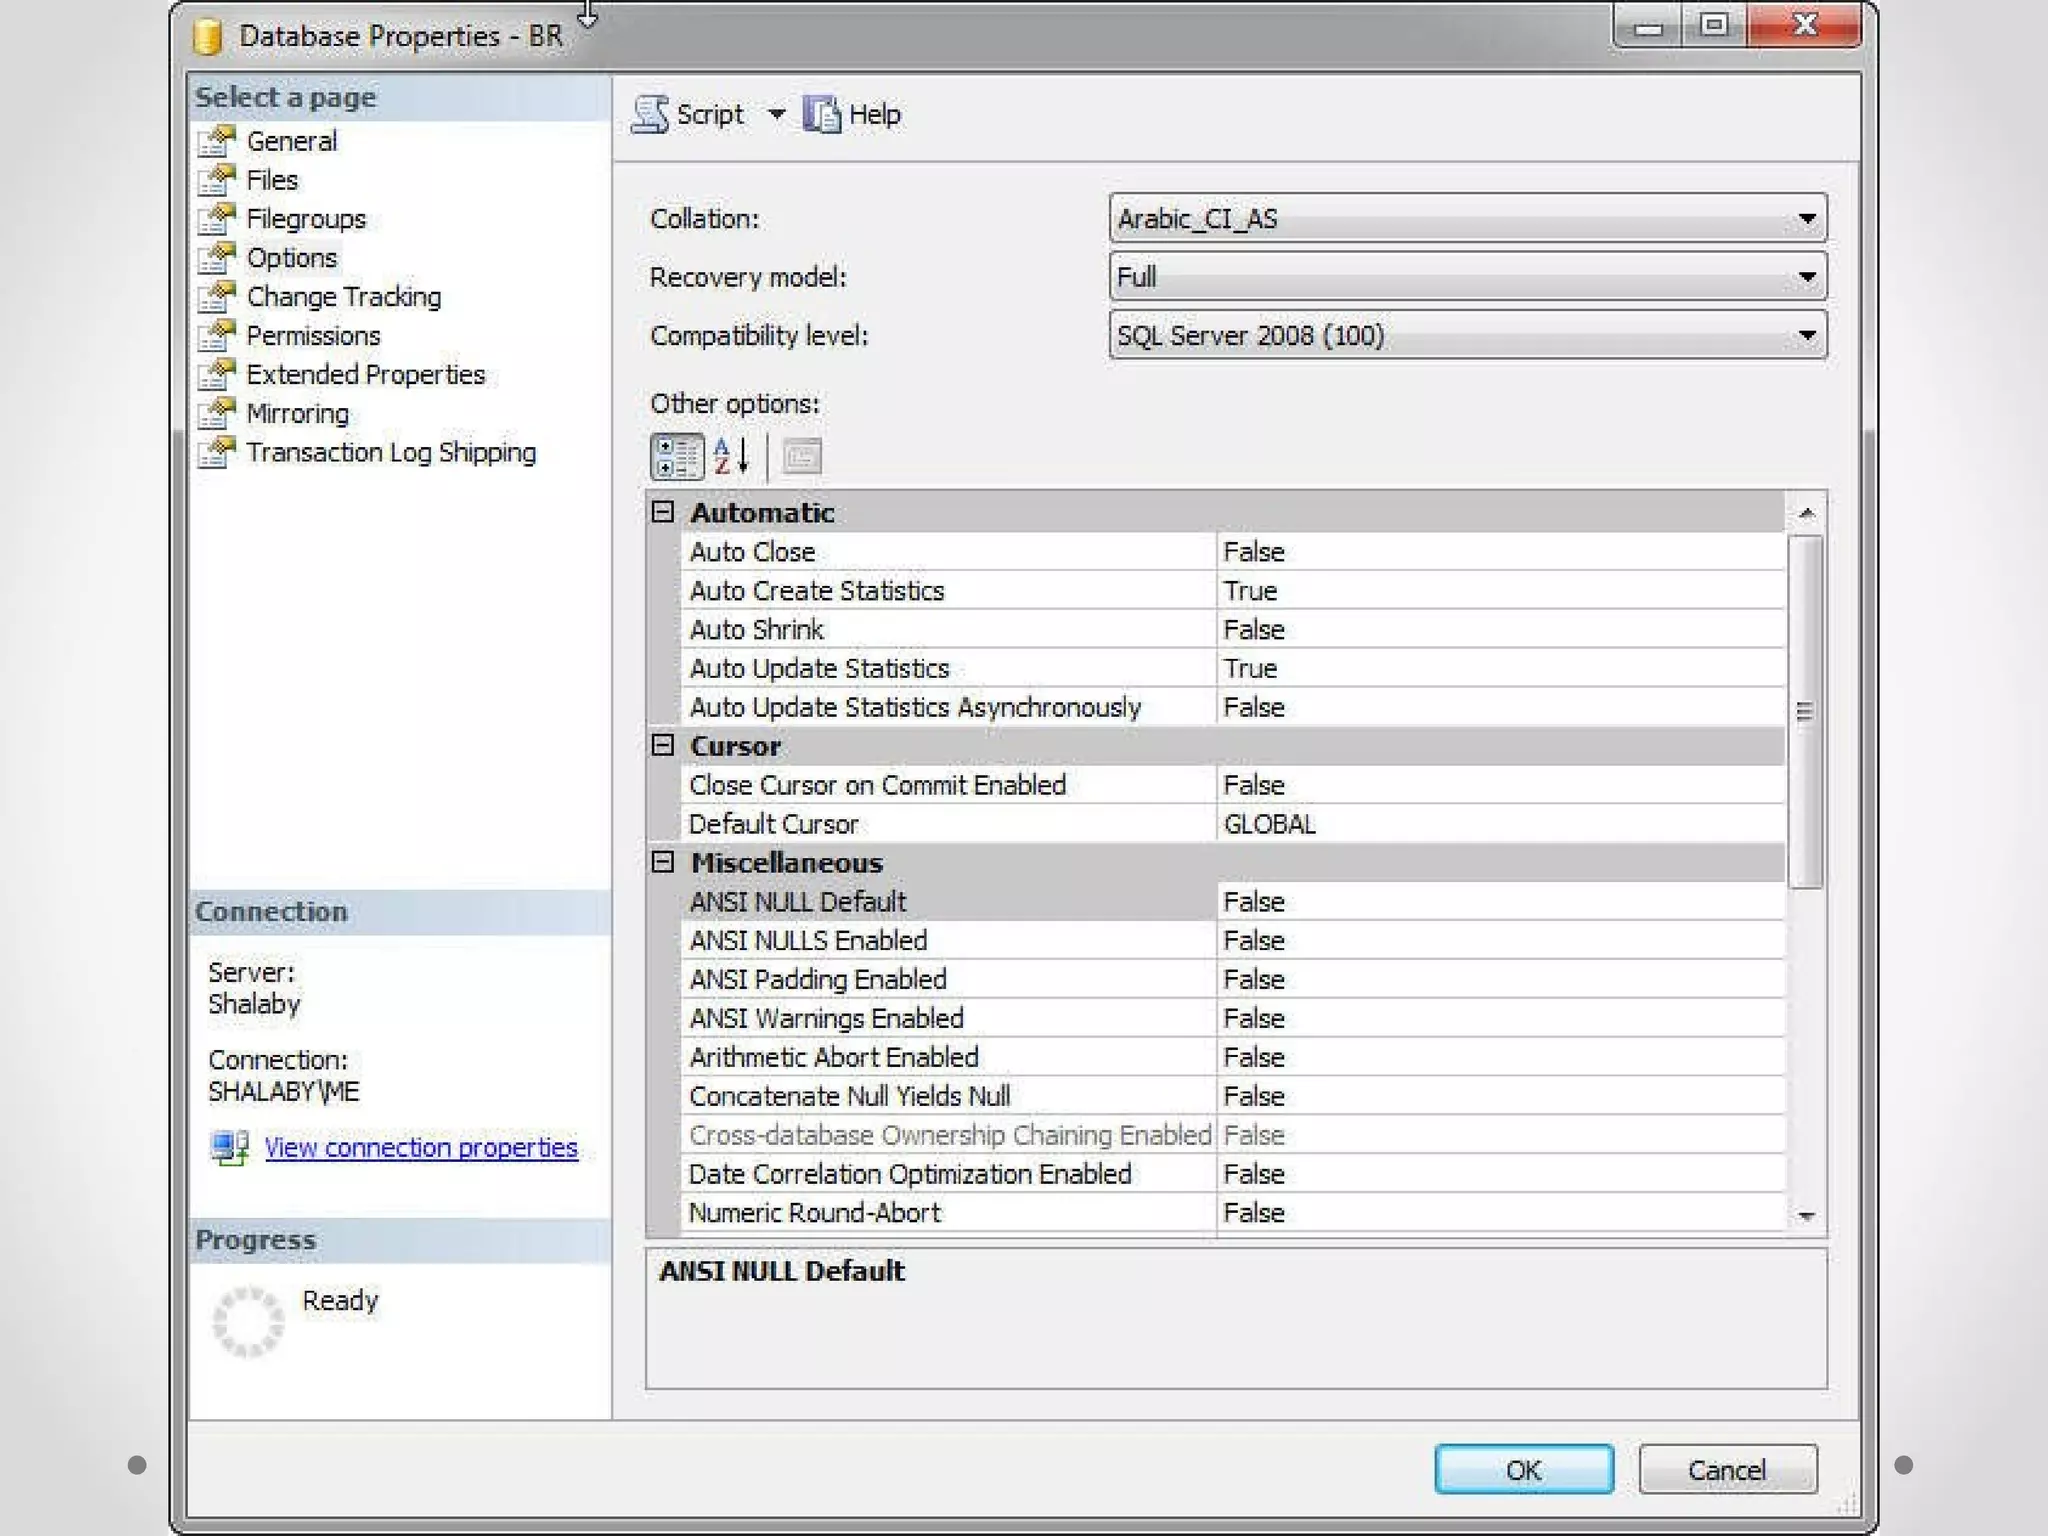This screenshot has width=2048, height=1536.
Task: Select Auto Shrink False value cell
Action: [1500, 629]
